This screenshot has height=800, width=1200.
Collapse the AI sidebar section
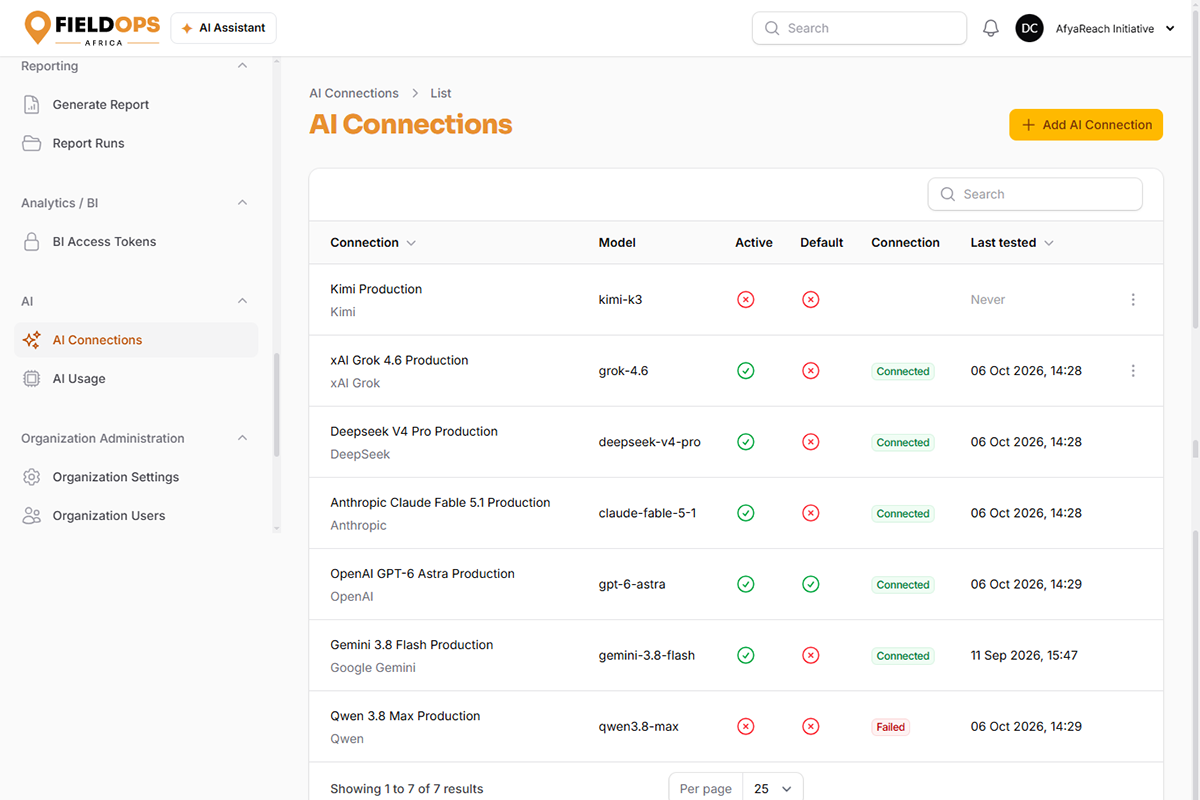242,301
